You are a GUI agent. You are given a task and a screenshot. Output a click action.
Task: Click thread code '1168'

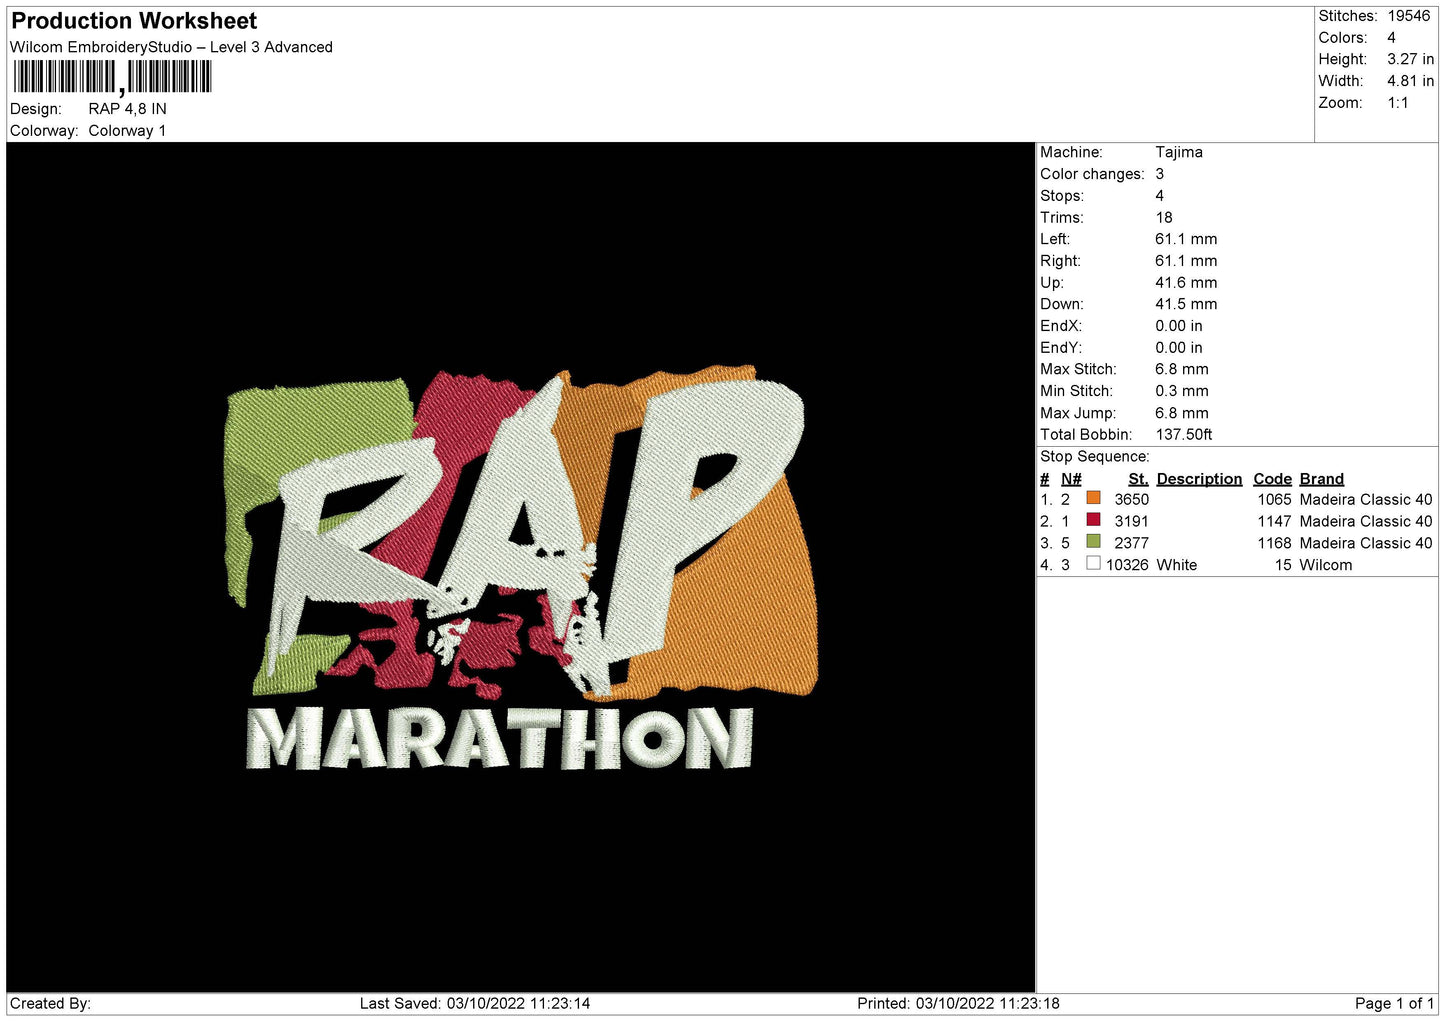[1274, 543]
